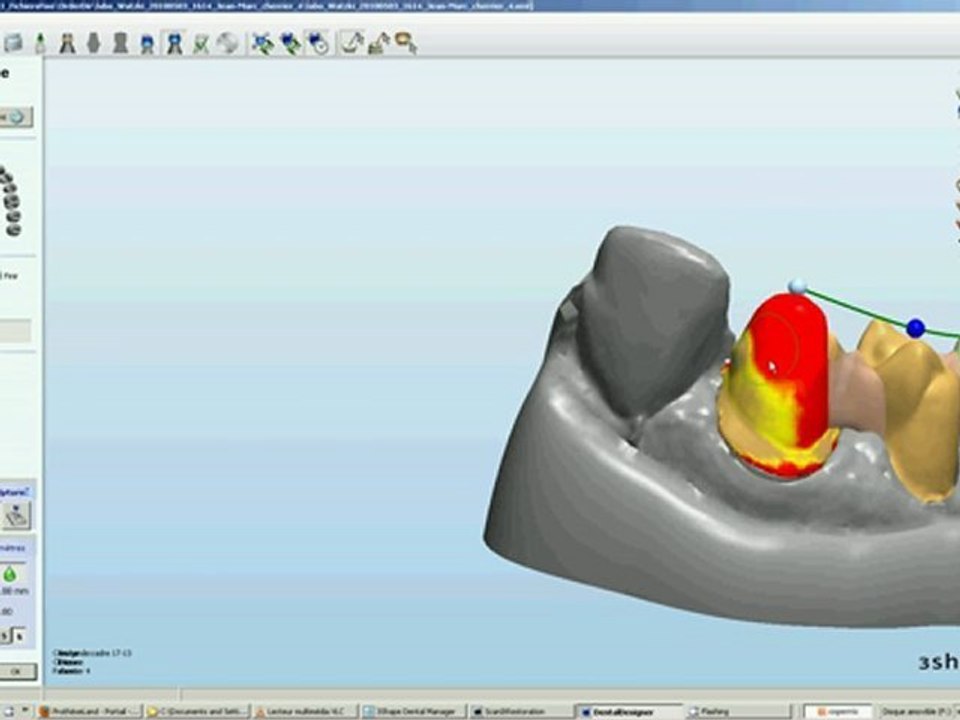Open the C:\Documents and Settings taskbar folder

[197, 711]
